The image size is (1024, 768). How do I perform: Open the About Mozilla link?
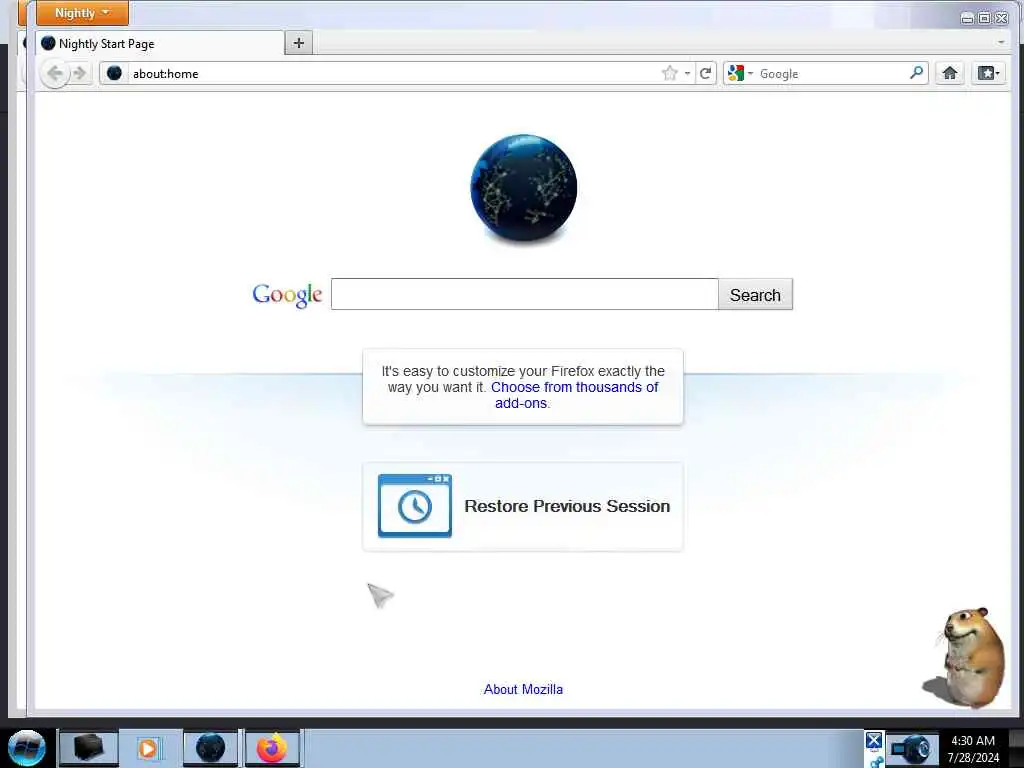point(523,689)
